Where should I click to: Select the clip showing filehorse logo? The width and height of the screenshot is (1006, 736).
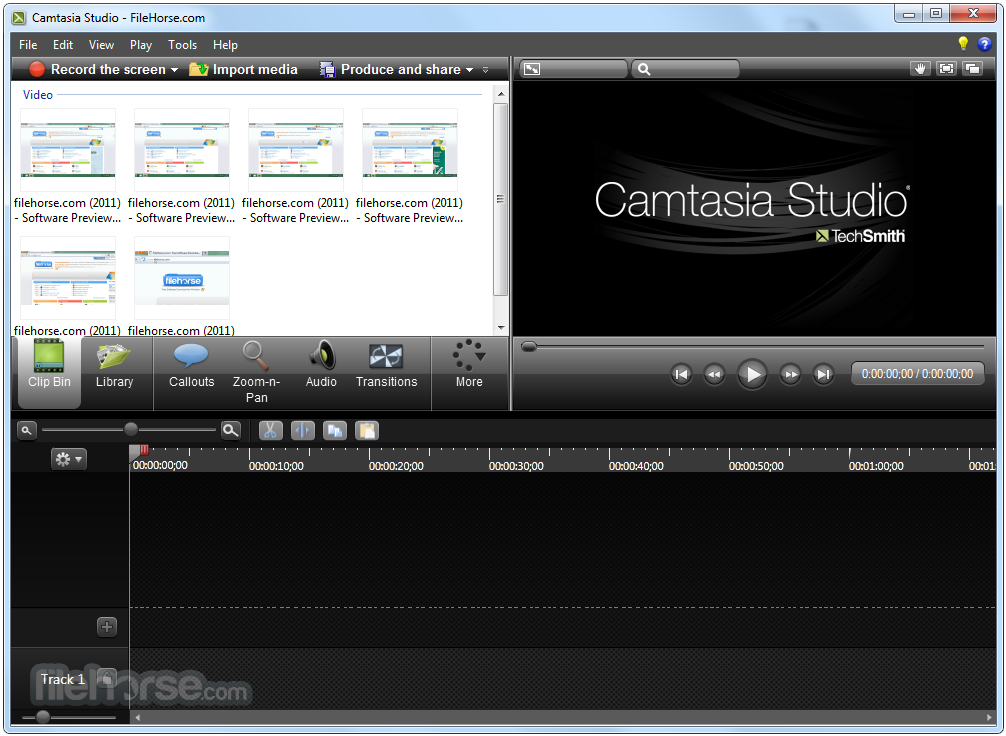[182, 278]
